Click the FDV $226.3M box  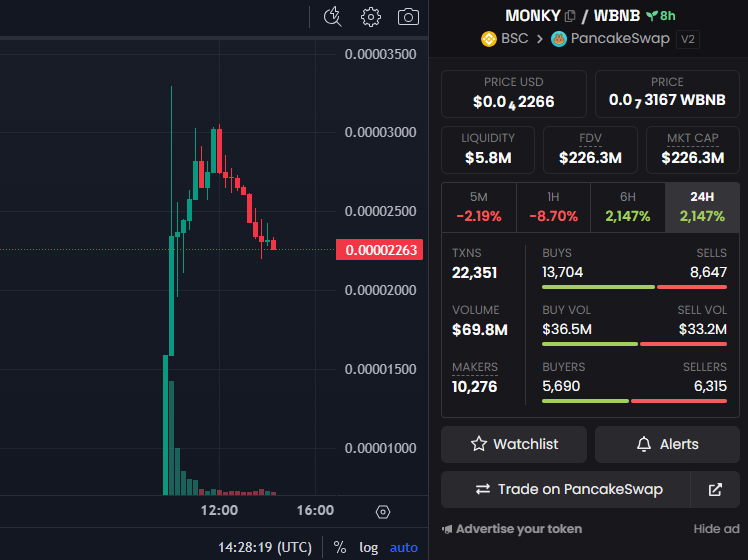591,150
